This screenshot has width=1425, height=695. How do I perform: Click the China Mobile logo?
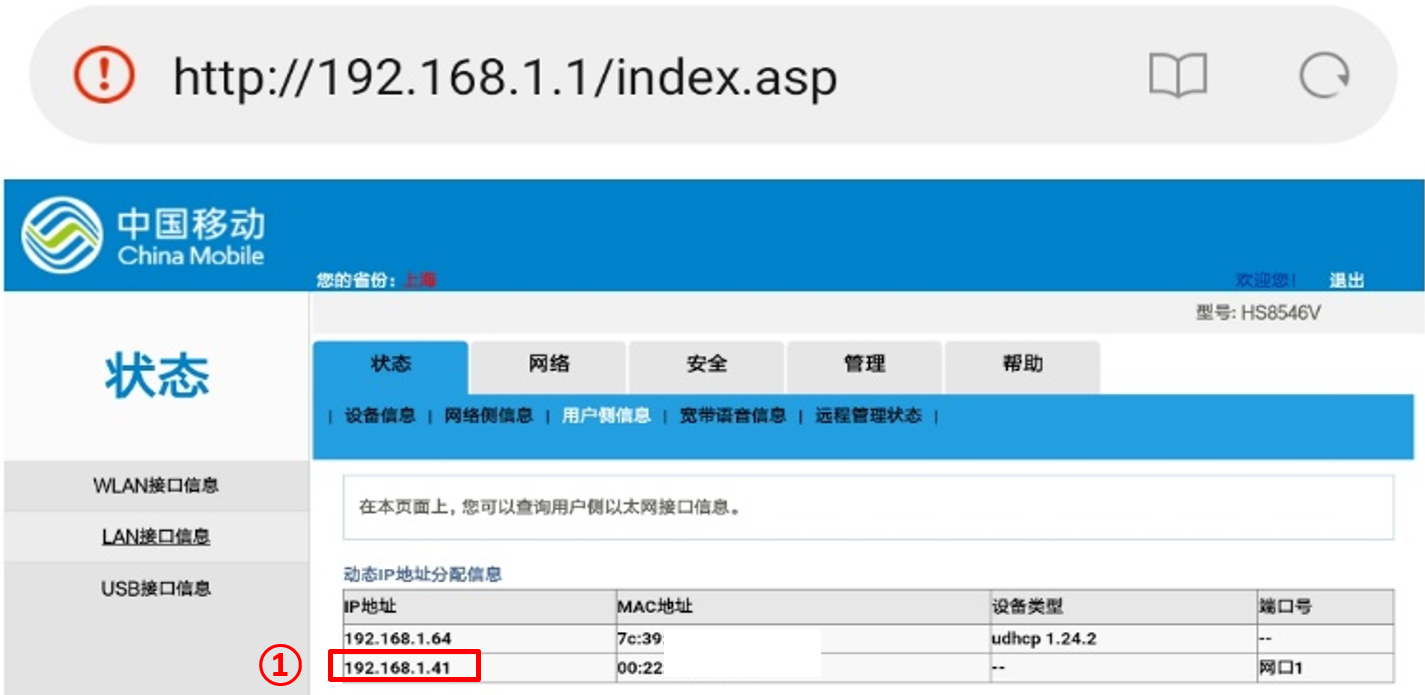(143, 236)
